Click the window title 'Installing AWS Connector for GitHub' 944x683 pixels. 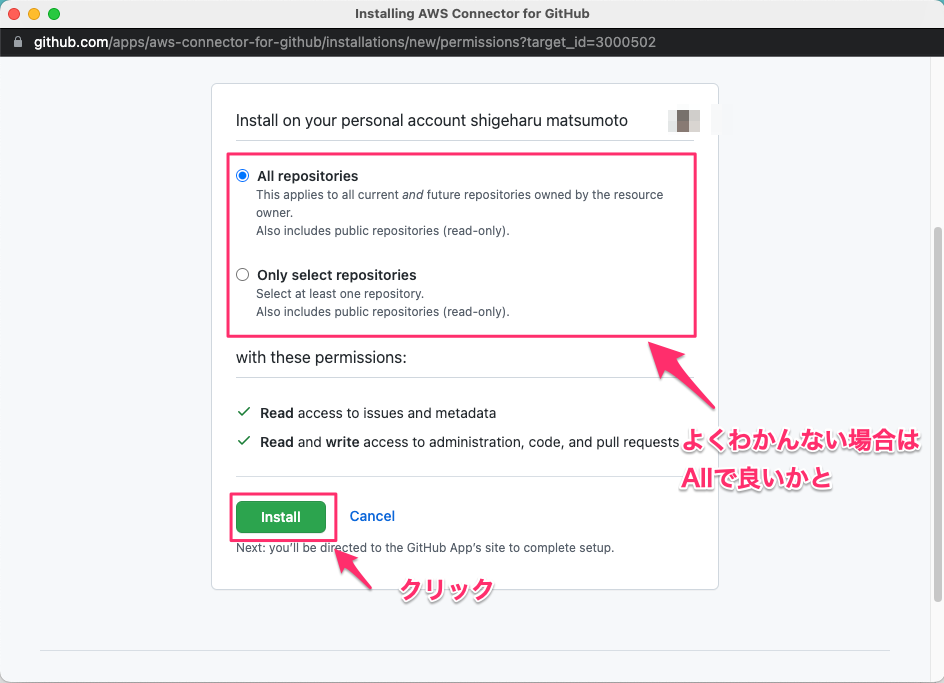[472, 14]
